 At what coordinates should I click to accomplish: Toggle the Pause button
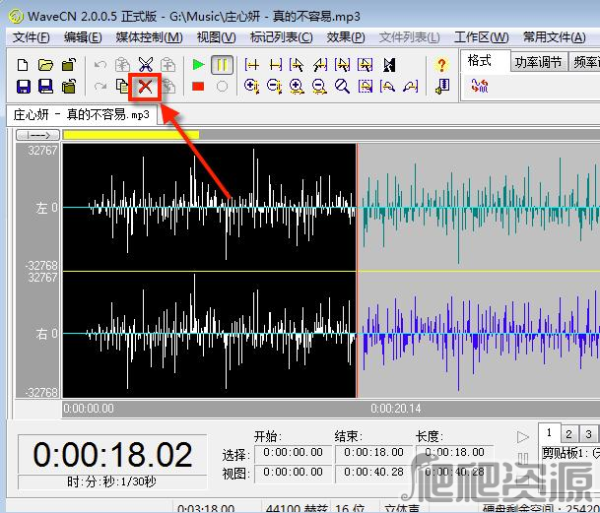pos(222,65)
